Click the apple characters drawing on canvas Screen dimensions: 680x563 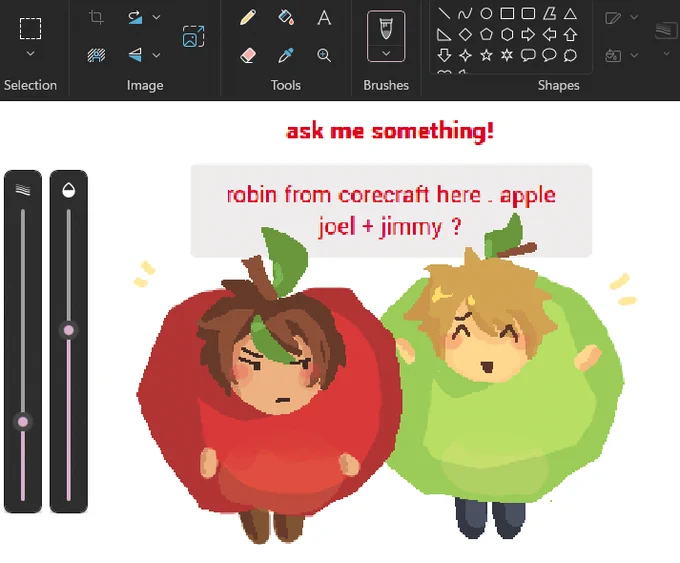tap(381, 377)
